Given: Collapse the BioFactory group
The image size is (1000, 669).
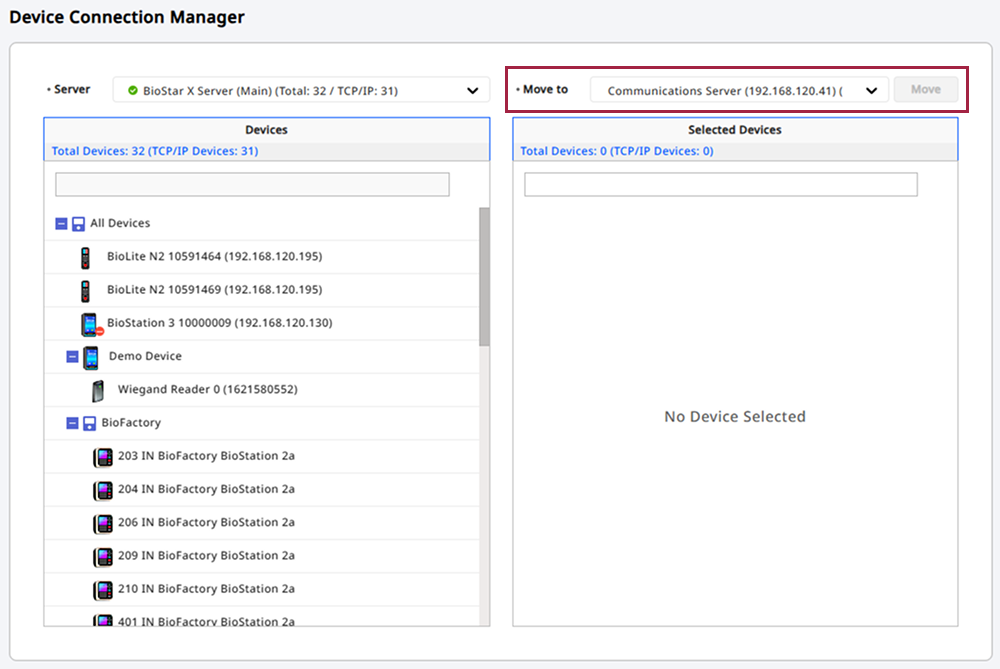Looking at the screenshot, I should click(x=72, y=423).
